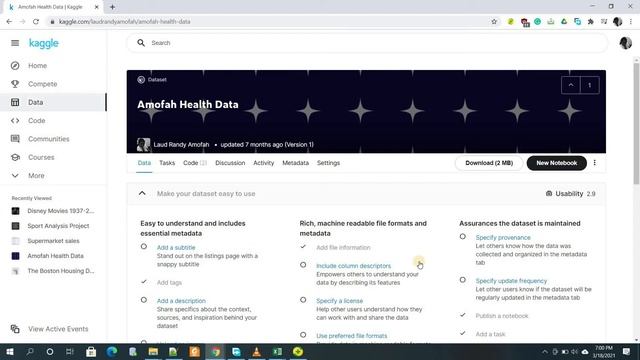Click the Usability score icon
Screen dimensions: 640x360
(x=549, y=193)
